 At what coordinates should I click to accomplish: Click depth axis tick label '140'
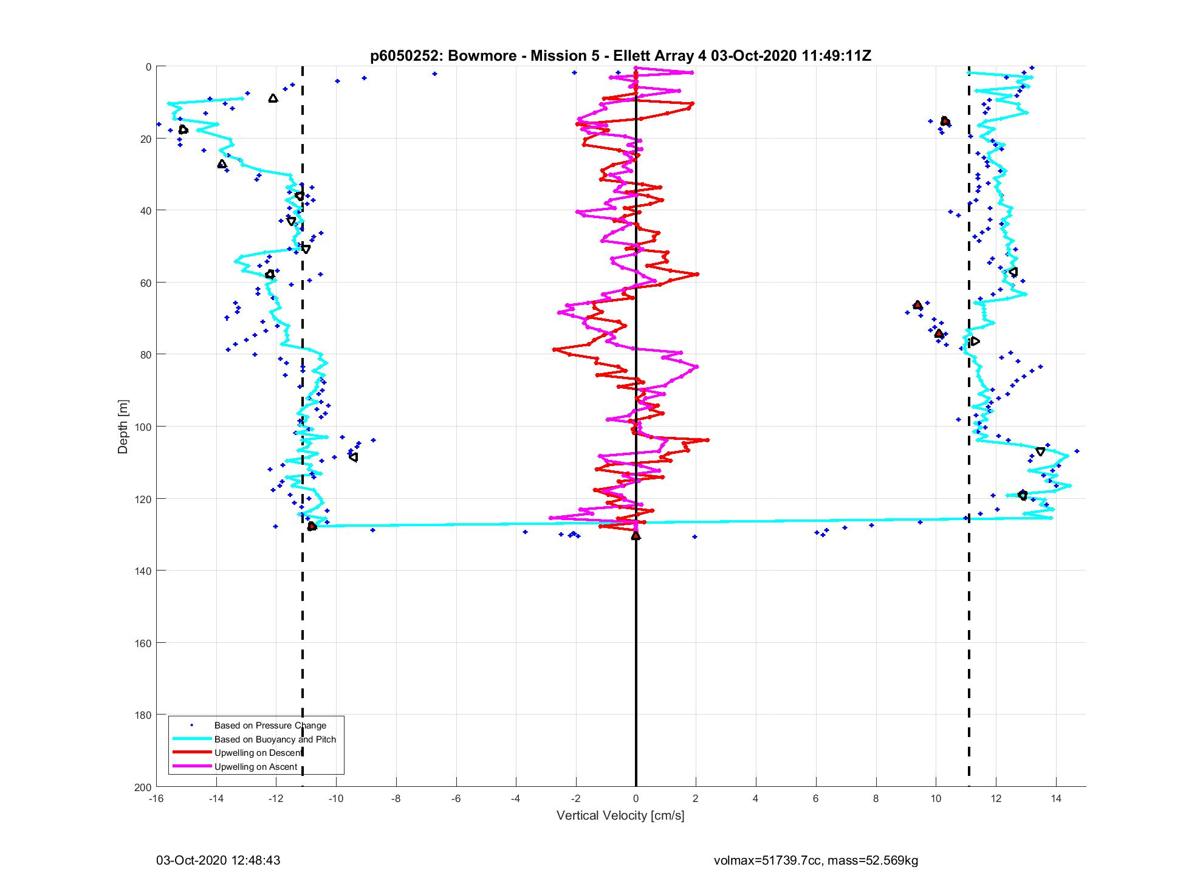141,571
